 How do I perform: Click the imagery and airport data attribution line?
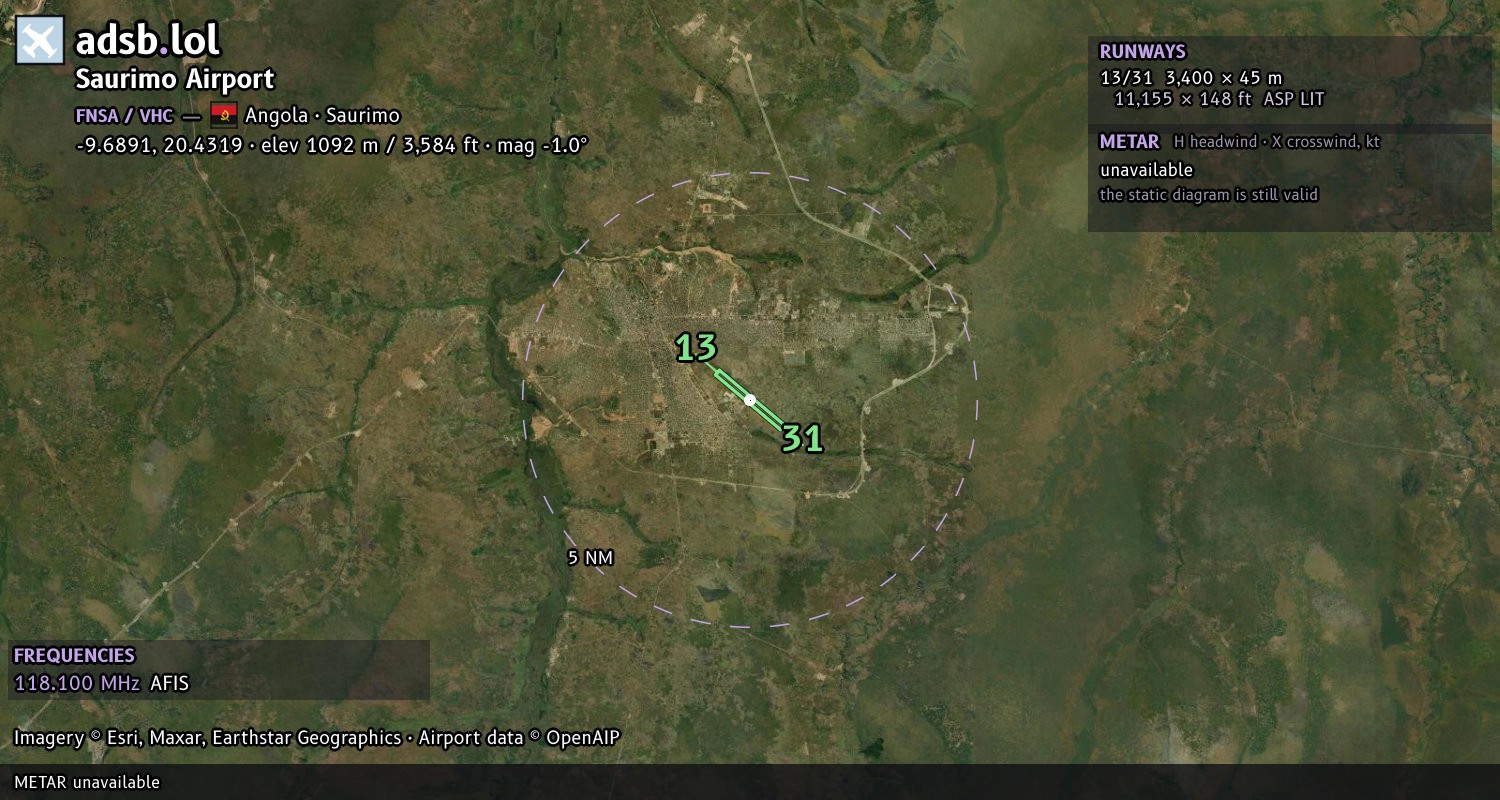(317, 738)
